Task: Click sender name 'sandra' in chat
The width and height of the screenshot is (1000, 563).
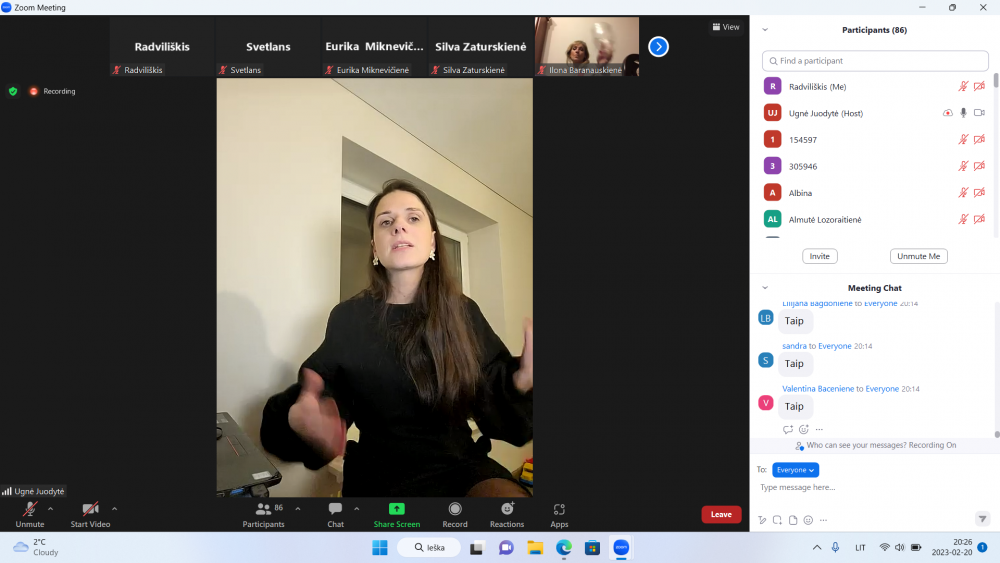Action: click(x=794, y=346)
